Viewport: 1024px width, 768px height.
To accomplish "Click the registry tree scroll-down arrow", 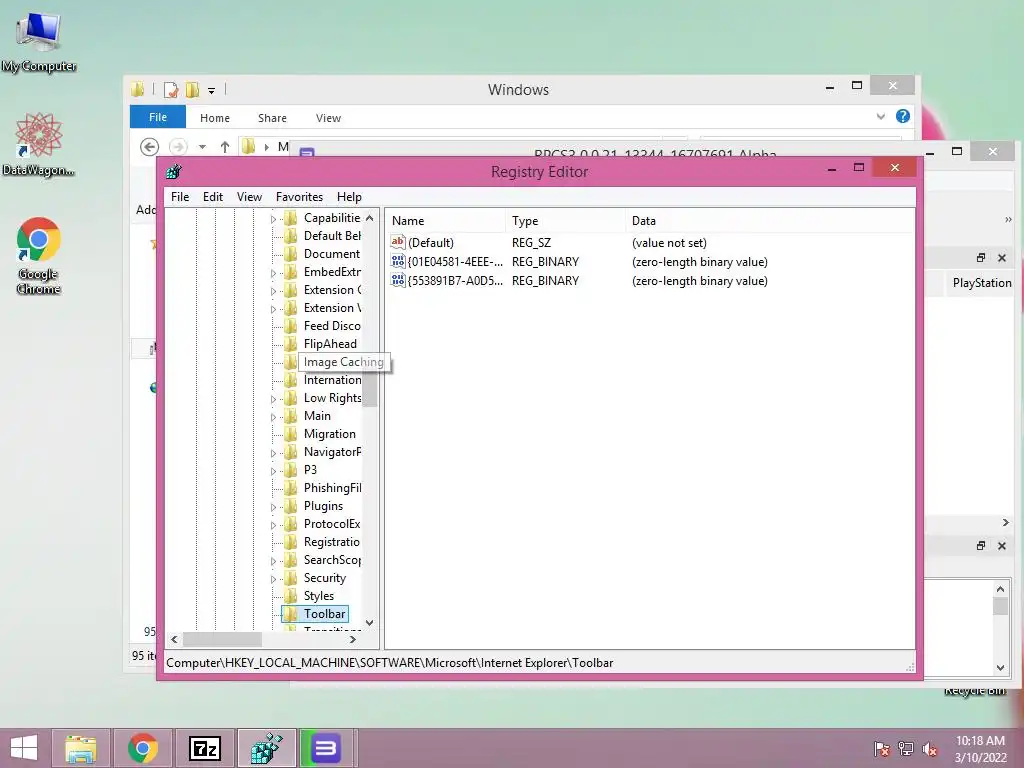I will 370,622.
